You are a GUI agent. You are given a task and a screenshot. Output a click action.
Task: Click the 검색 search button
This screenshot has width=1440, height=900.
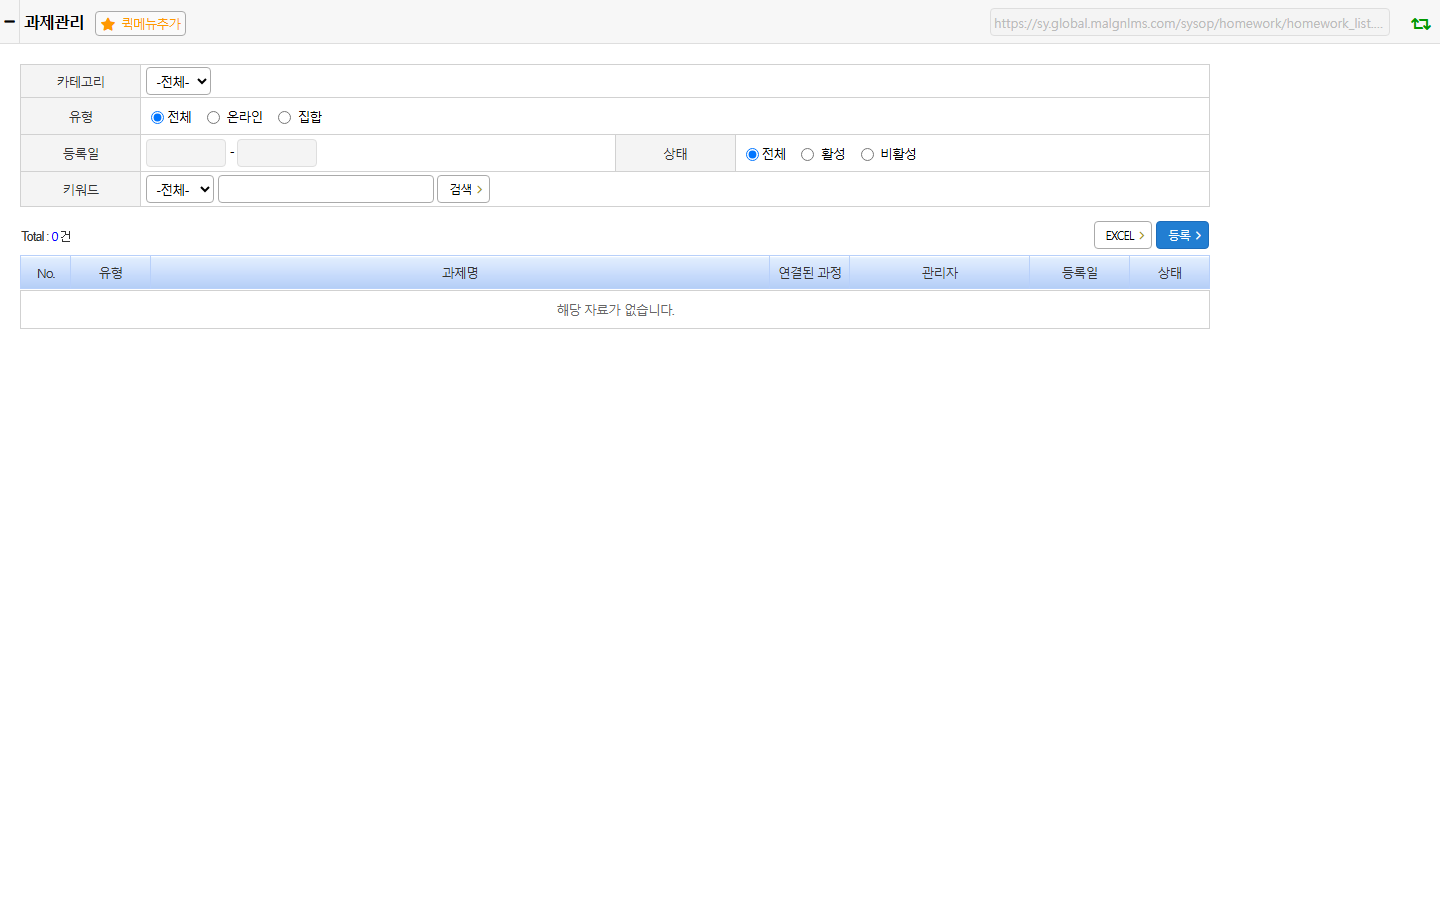(463, 189)
